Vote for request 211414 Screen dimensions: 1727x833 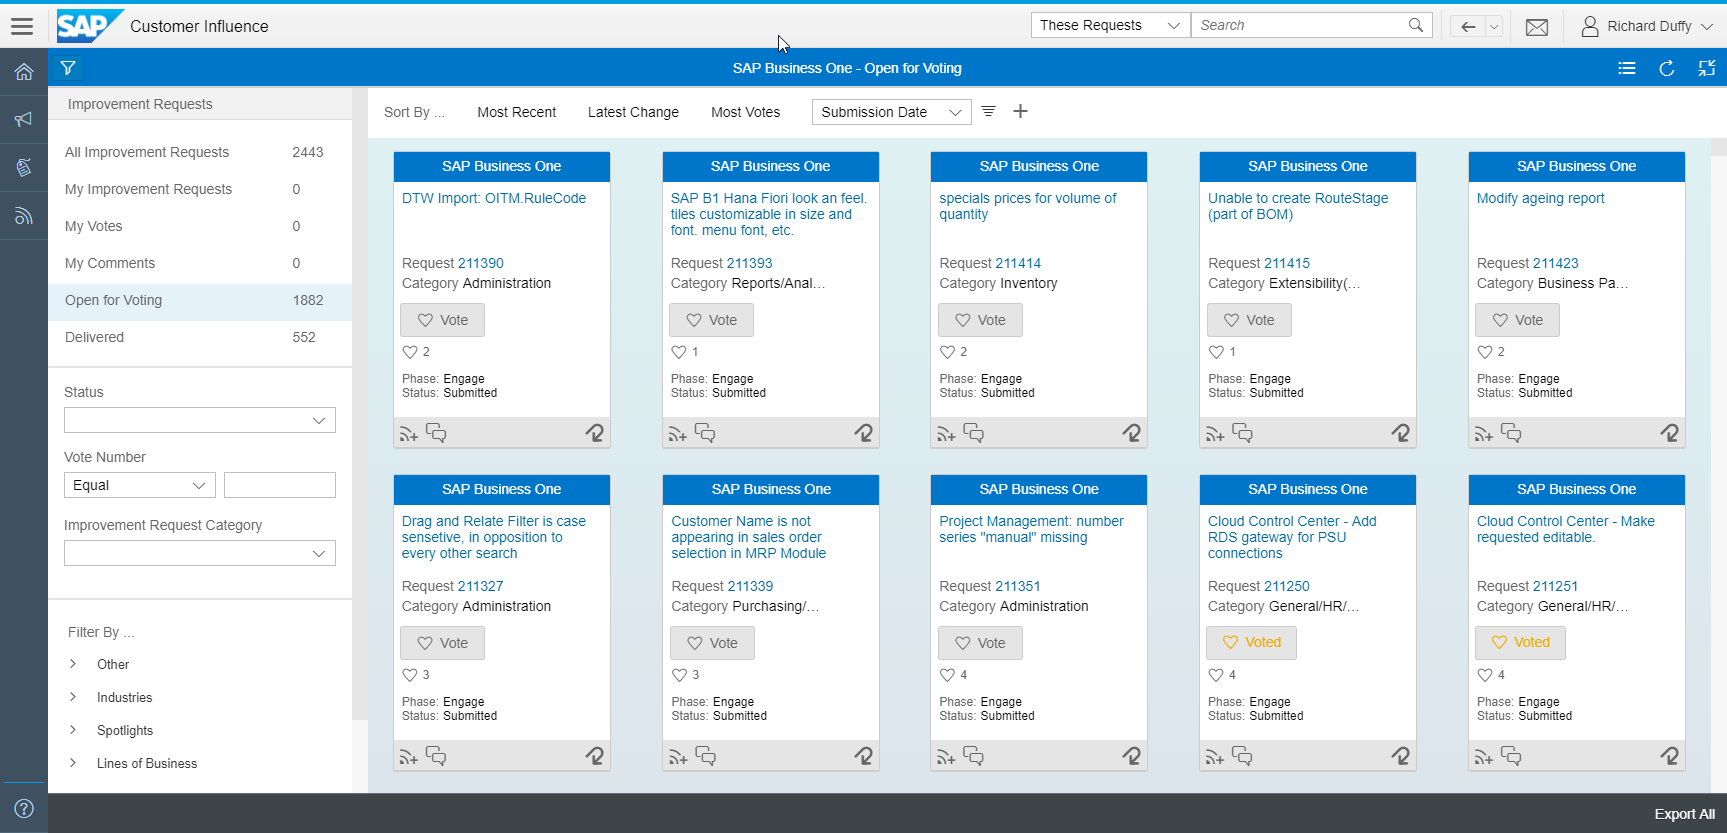pyautogui.click(x=980, y=320)
